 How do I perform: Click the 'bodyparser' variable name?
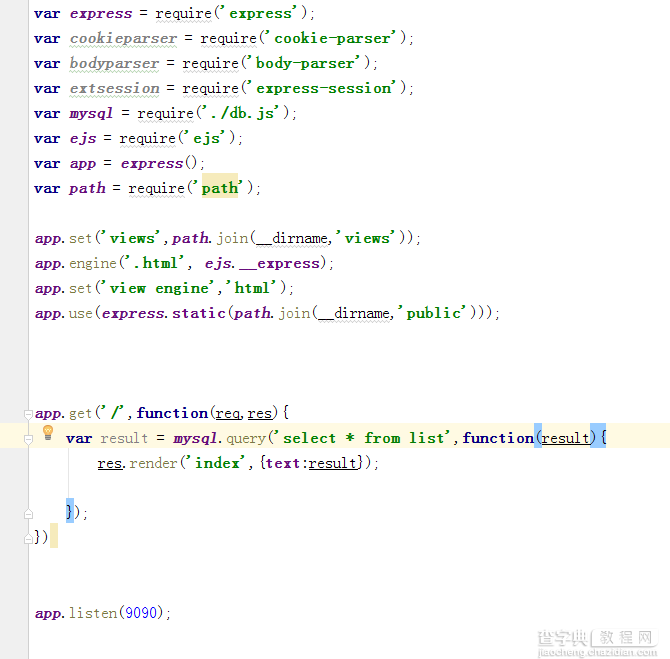[114, 63]
